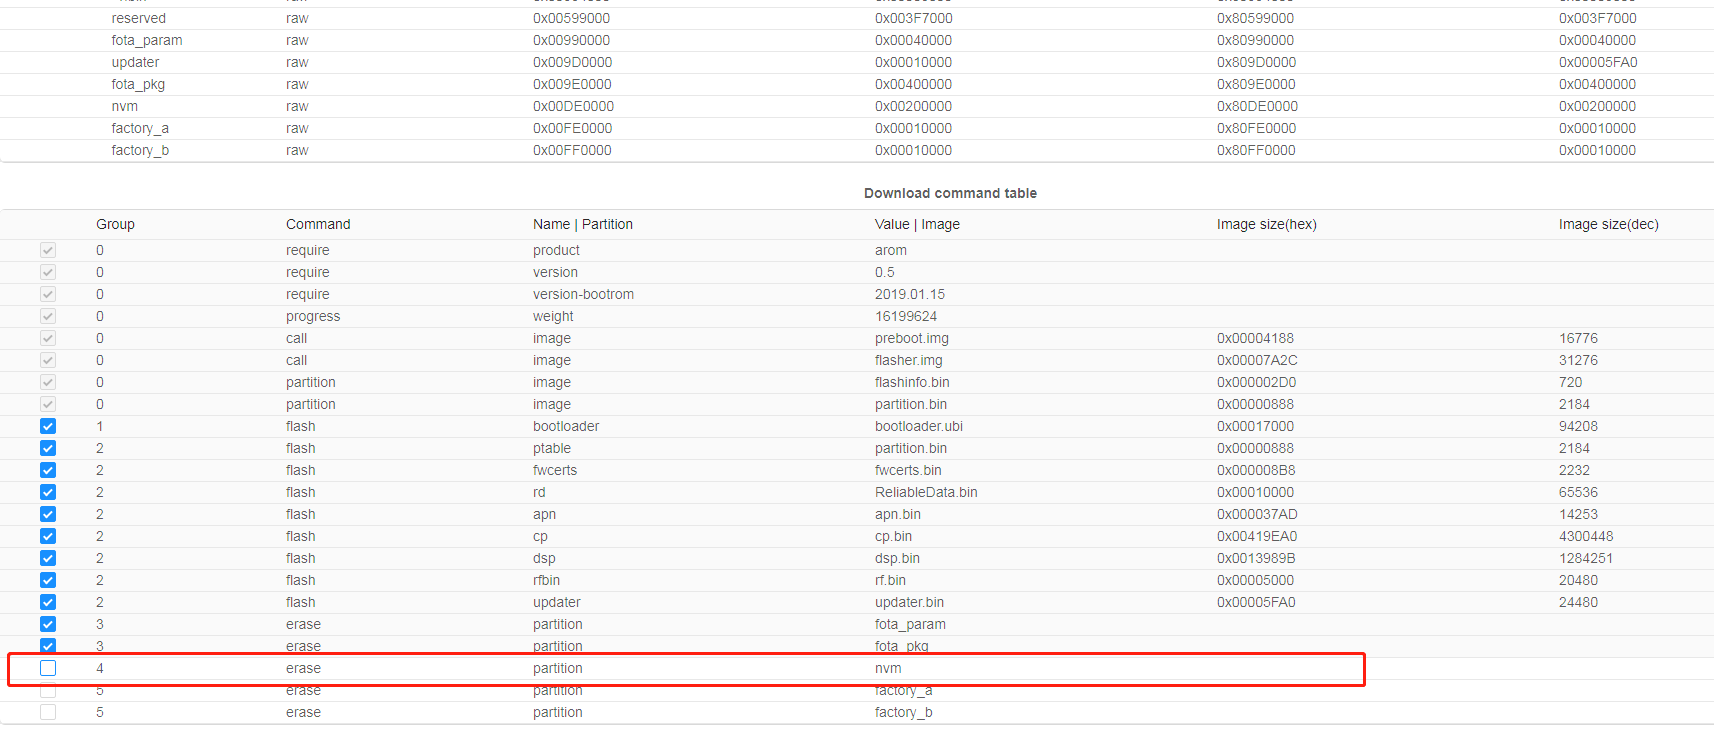Image resolution: width=1714 pixels, height=741 pixels.
Task: Select the fwcerts.bin image value
Action: 908,470
